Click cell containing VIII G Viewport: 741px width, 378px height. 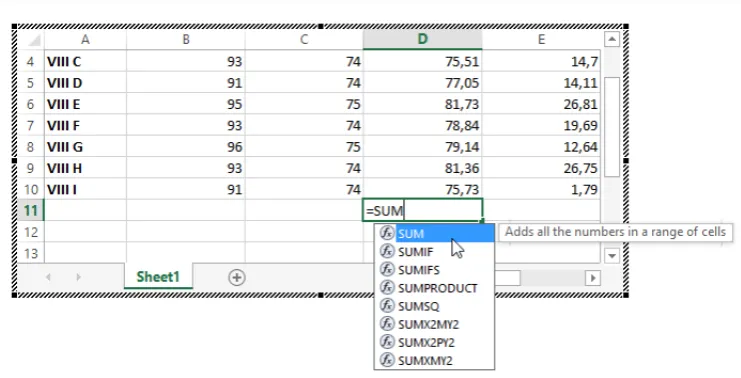tap(85, 146)
